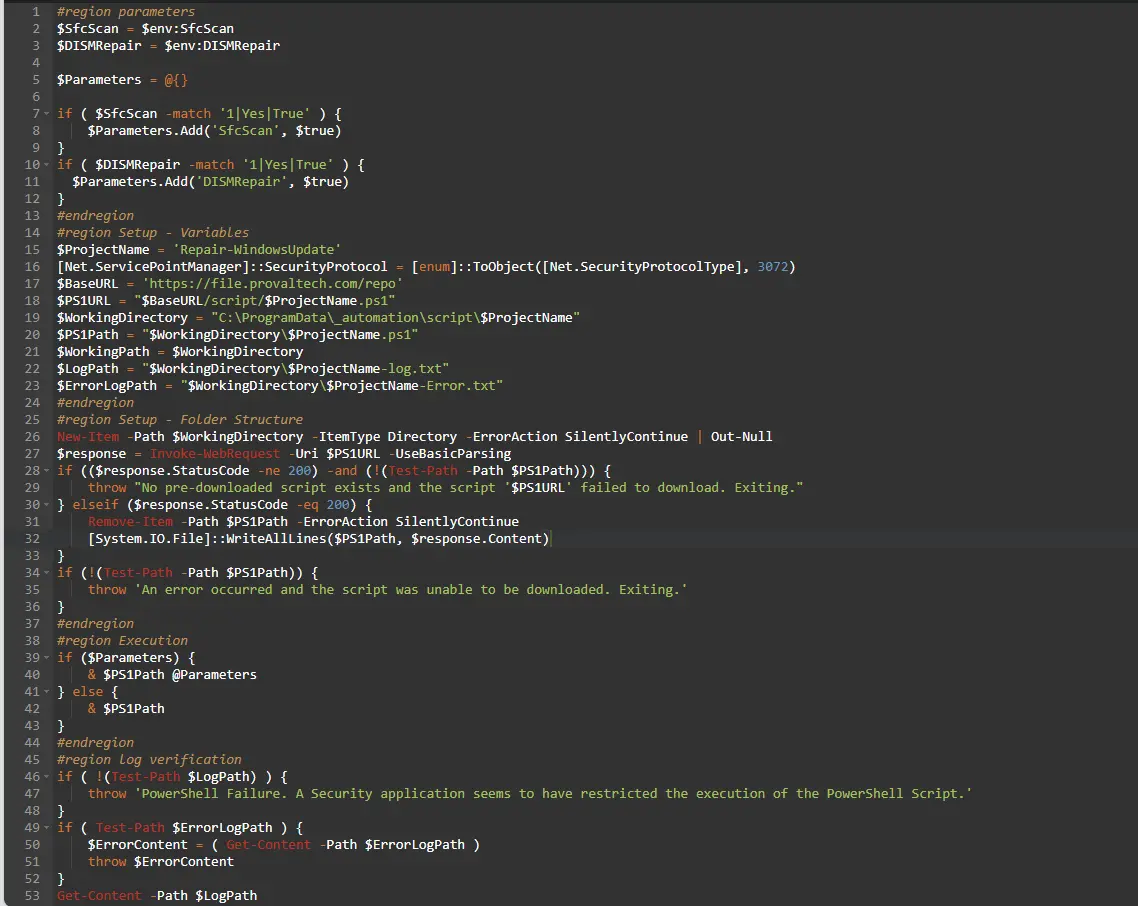Image resolution: width=1138 pixels, height=906 pixels.
Task: Click the ''SfcScan'' string on line 8
Action: [x=245, y=131]
